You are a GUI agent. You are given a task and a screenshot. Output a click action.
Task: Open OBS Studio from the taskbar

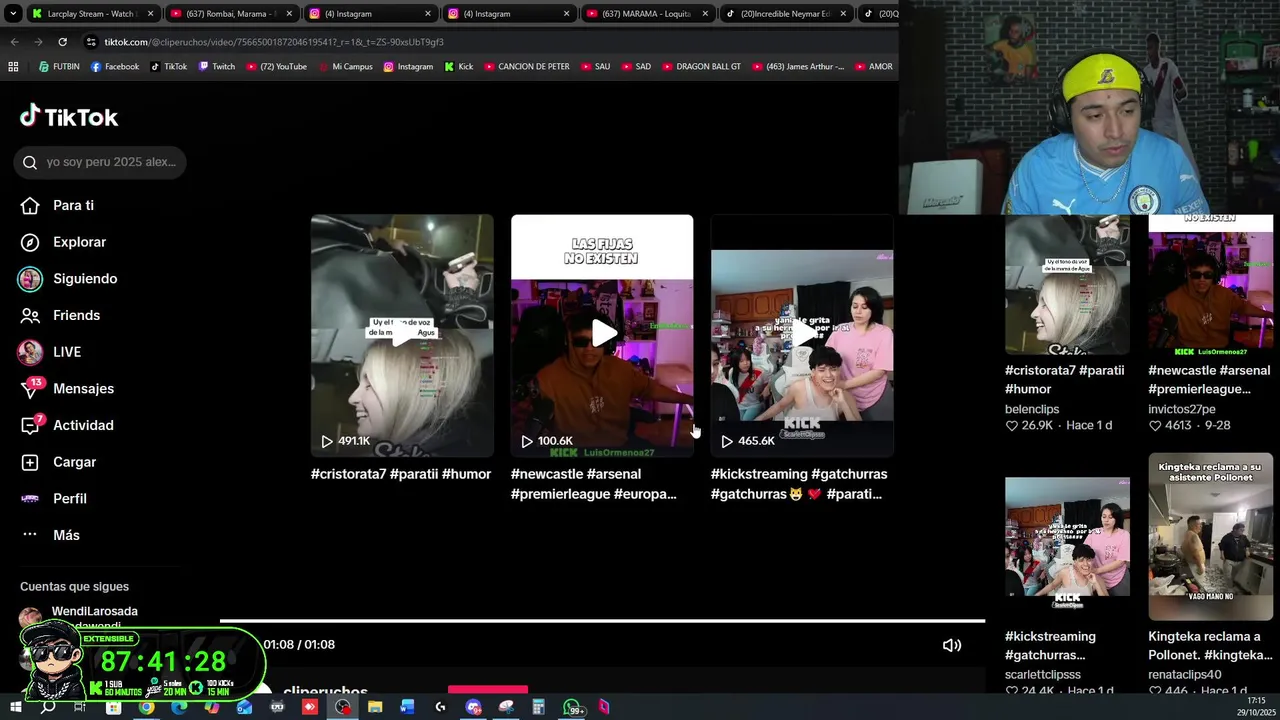click(343, 707)
